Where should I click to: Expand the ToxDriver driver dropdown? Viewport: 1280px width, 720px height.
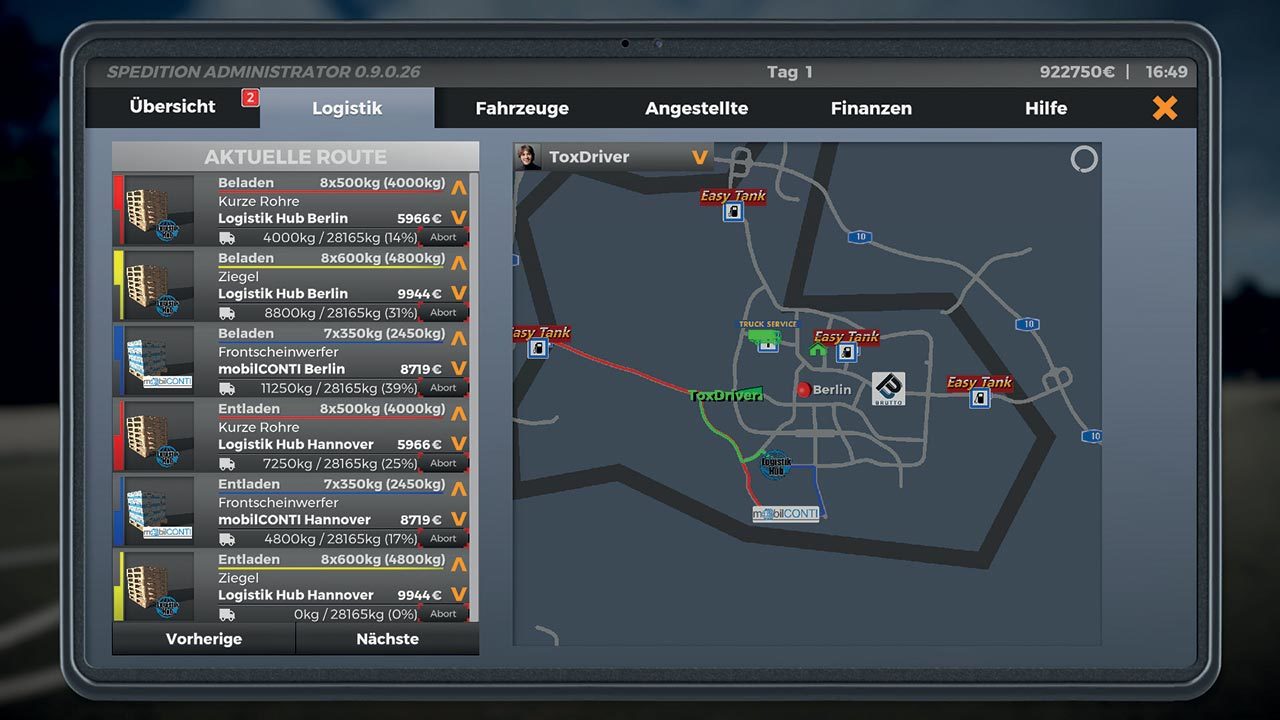pos(700,157)
